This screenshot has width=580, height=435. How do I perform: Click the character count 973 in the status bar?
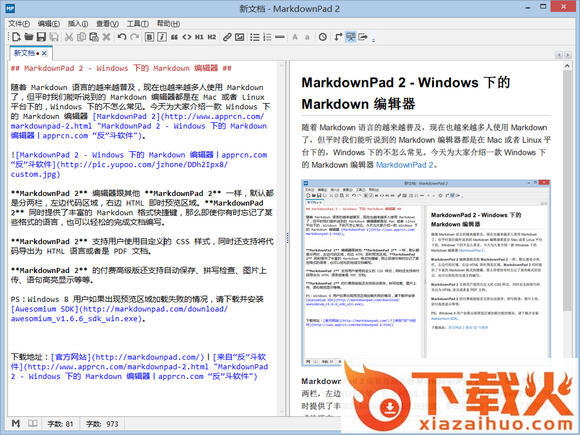[x=102, y=424]
